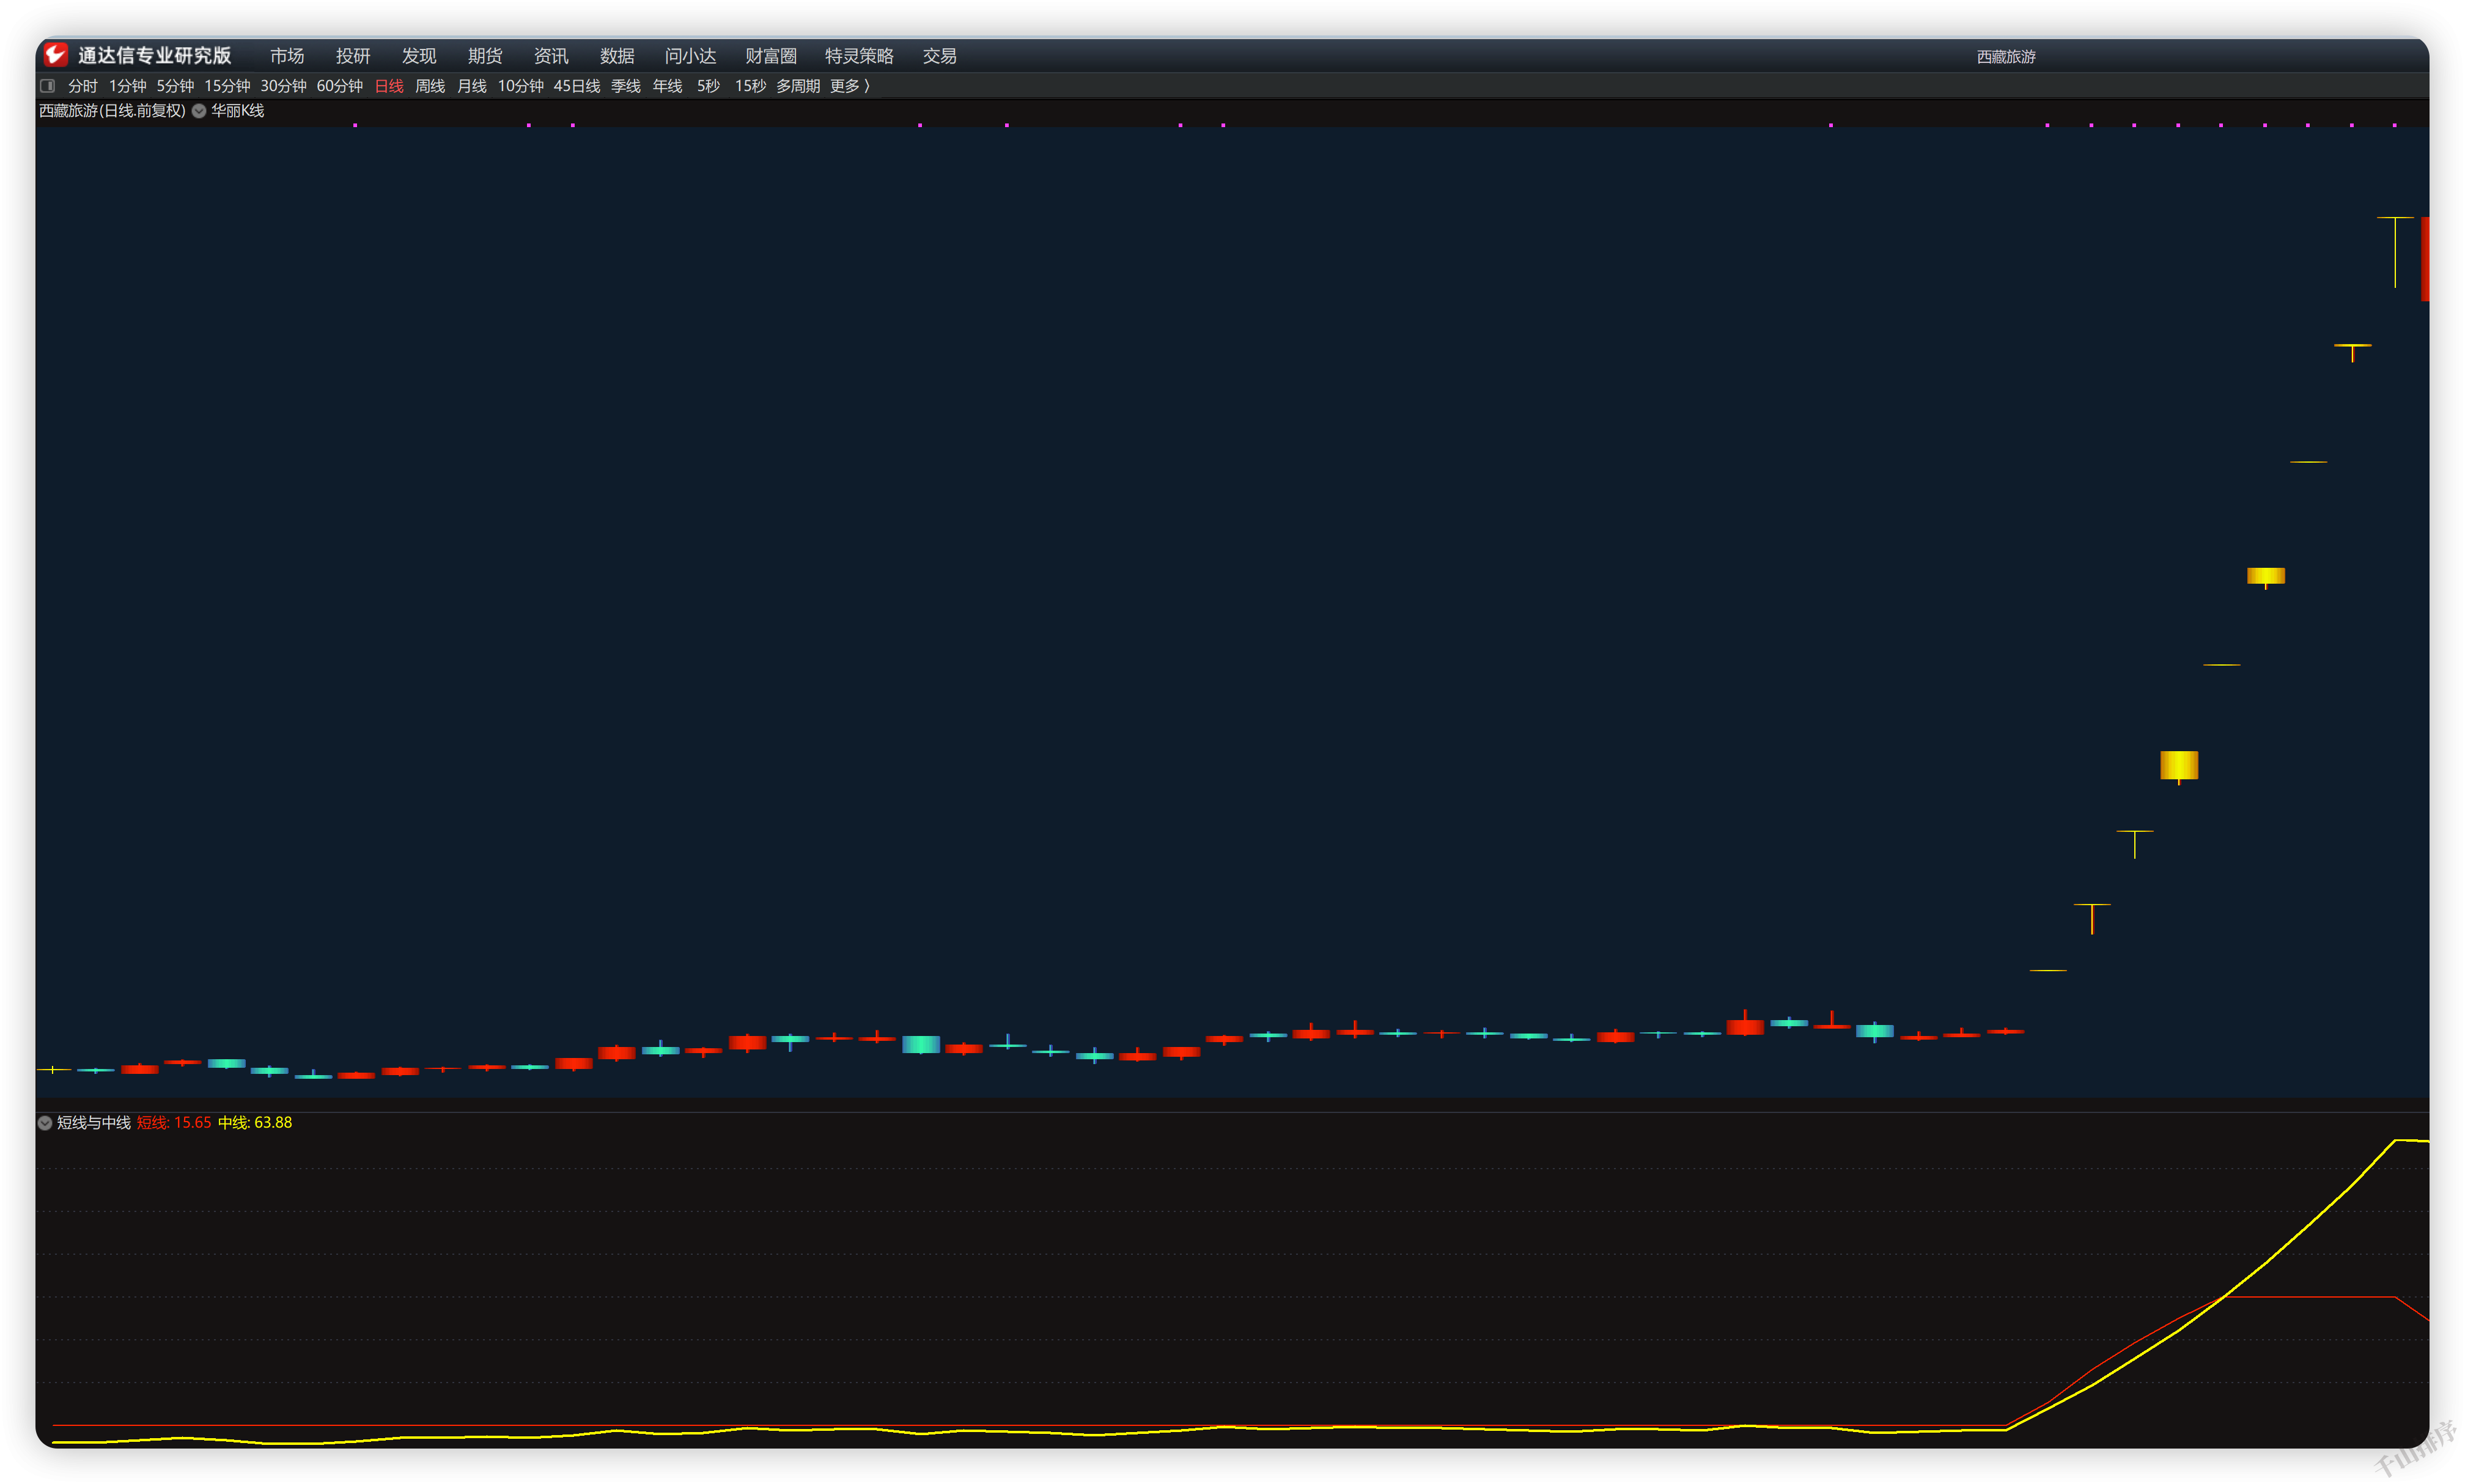Switch to the 30分钟 period
2465x1484 pixels.
[x=283, y=86]
